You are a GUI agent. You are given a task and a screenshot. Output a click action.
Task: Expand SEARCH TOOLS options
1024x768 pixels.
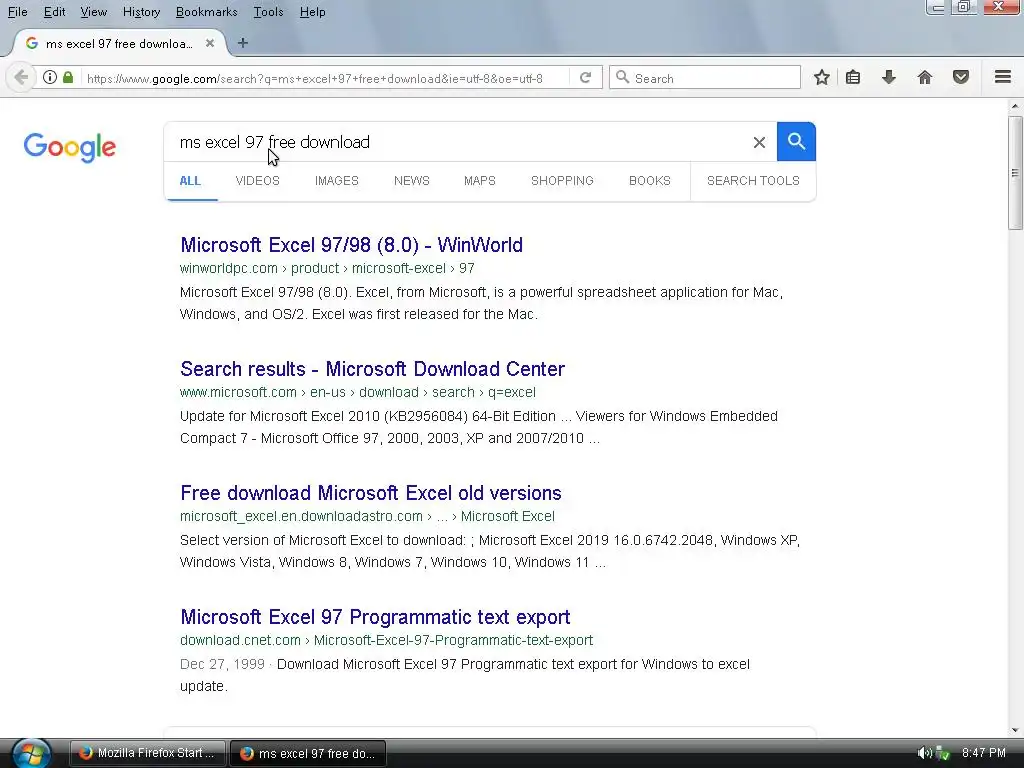pyautogui.click(x=753, y=181)
